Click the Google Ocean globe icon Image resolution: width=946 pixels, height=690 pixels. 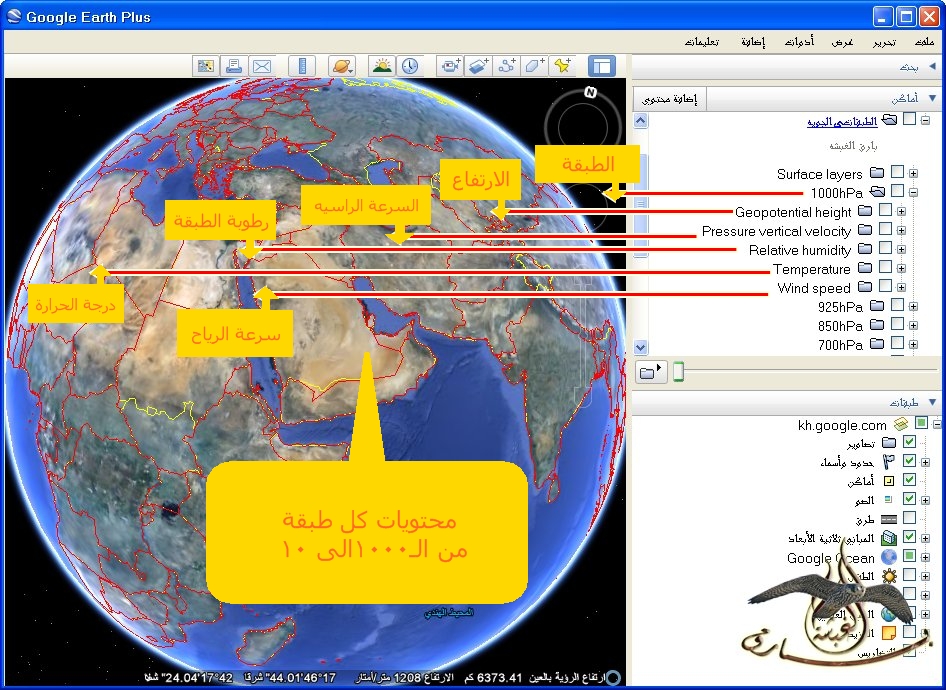coord(889,557)
